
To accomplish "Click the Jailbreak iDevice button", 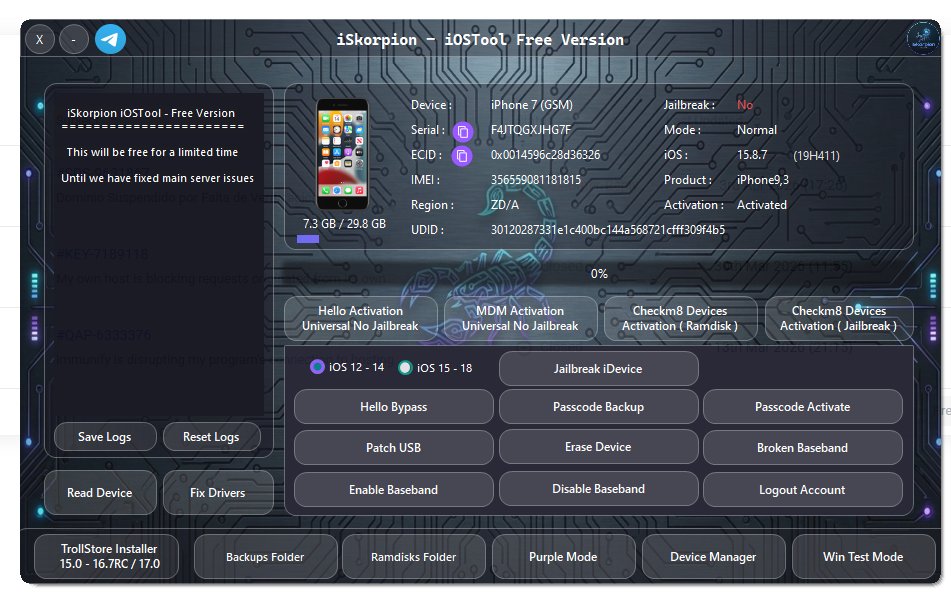I will point(598,369).
